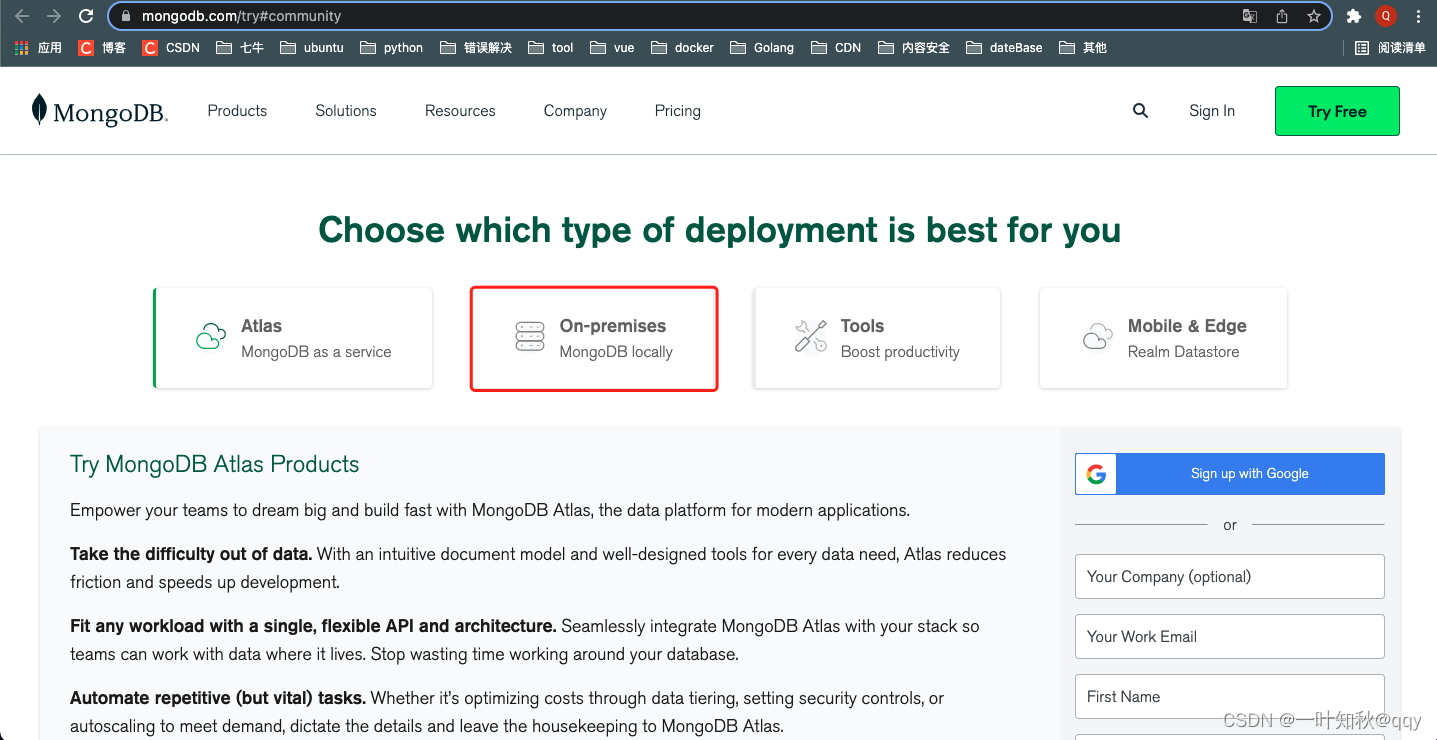
Task: Click the lock icon in address bar
Action: [x=126, y=16]
